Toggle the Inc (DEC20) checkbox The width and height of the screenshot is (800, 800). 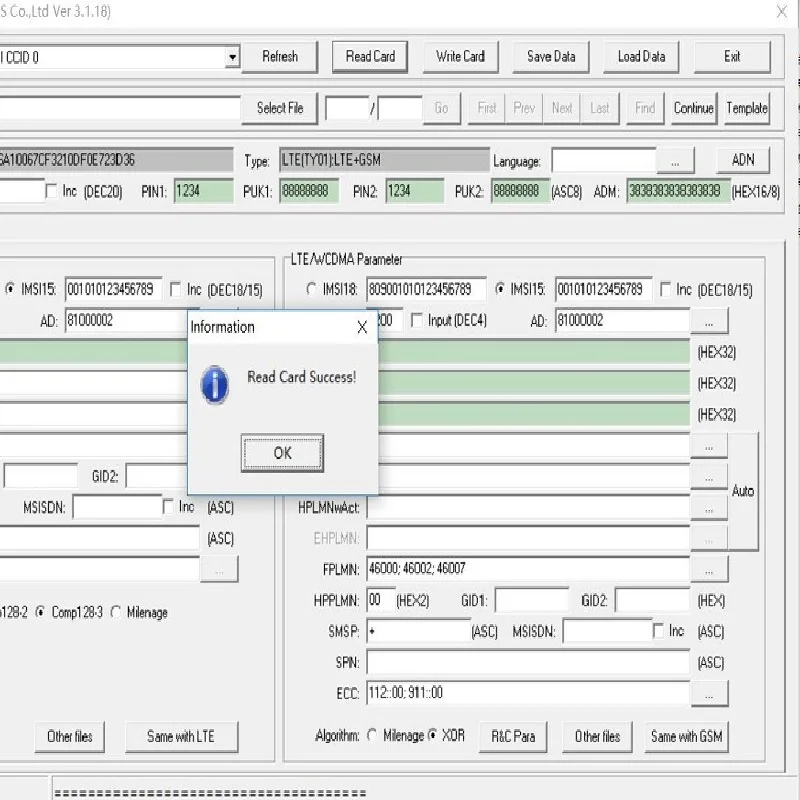point(51,191)
